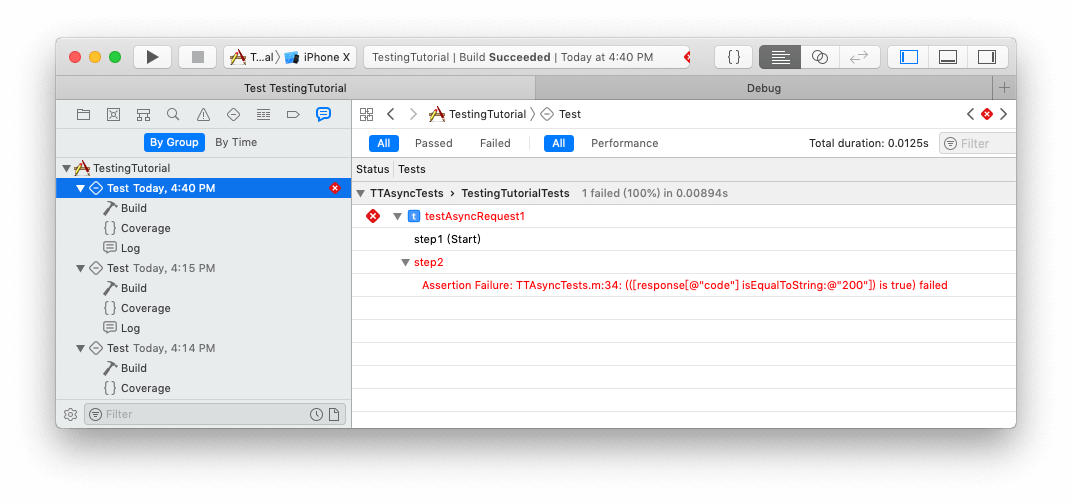The height and width of the screenshot is (502, 1072).
Task: Jump to next issue arrow
Action: point(1003,114)
